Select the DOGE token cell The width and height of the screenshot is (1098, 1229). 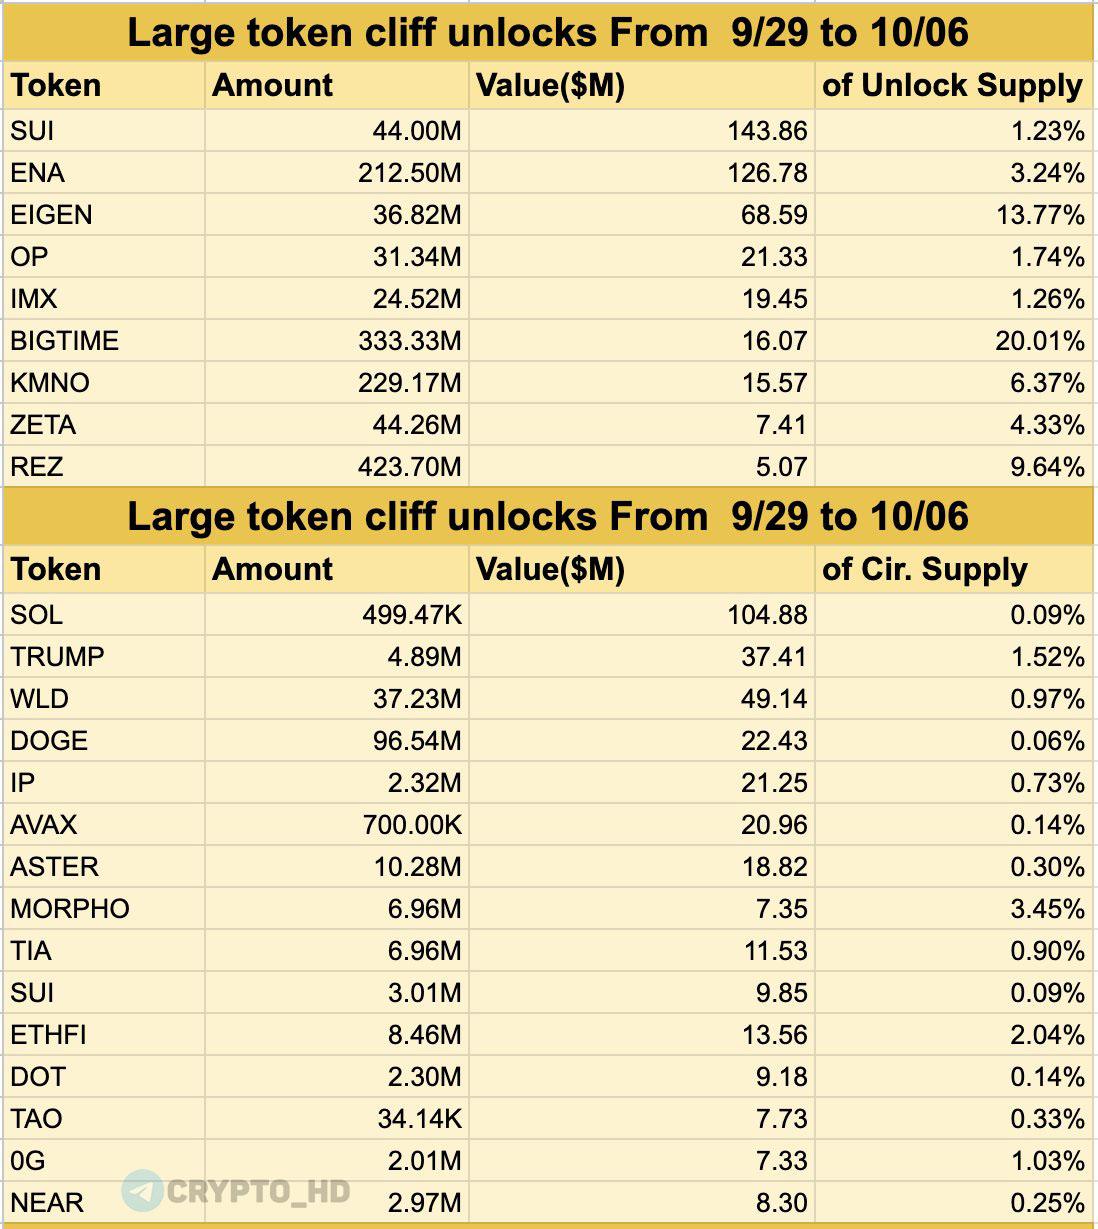pyautogui.click(x=49, y=741)
